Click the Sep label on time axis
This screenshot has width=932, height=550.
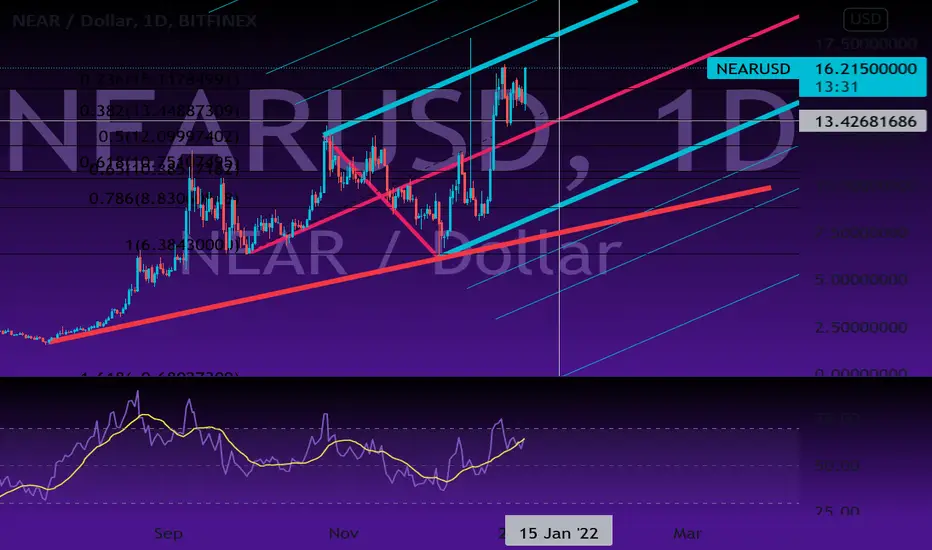[168, 533]
